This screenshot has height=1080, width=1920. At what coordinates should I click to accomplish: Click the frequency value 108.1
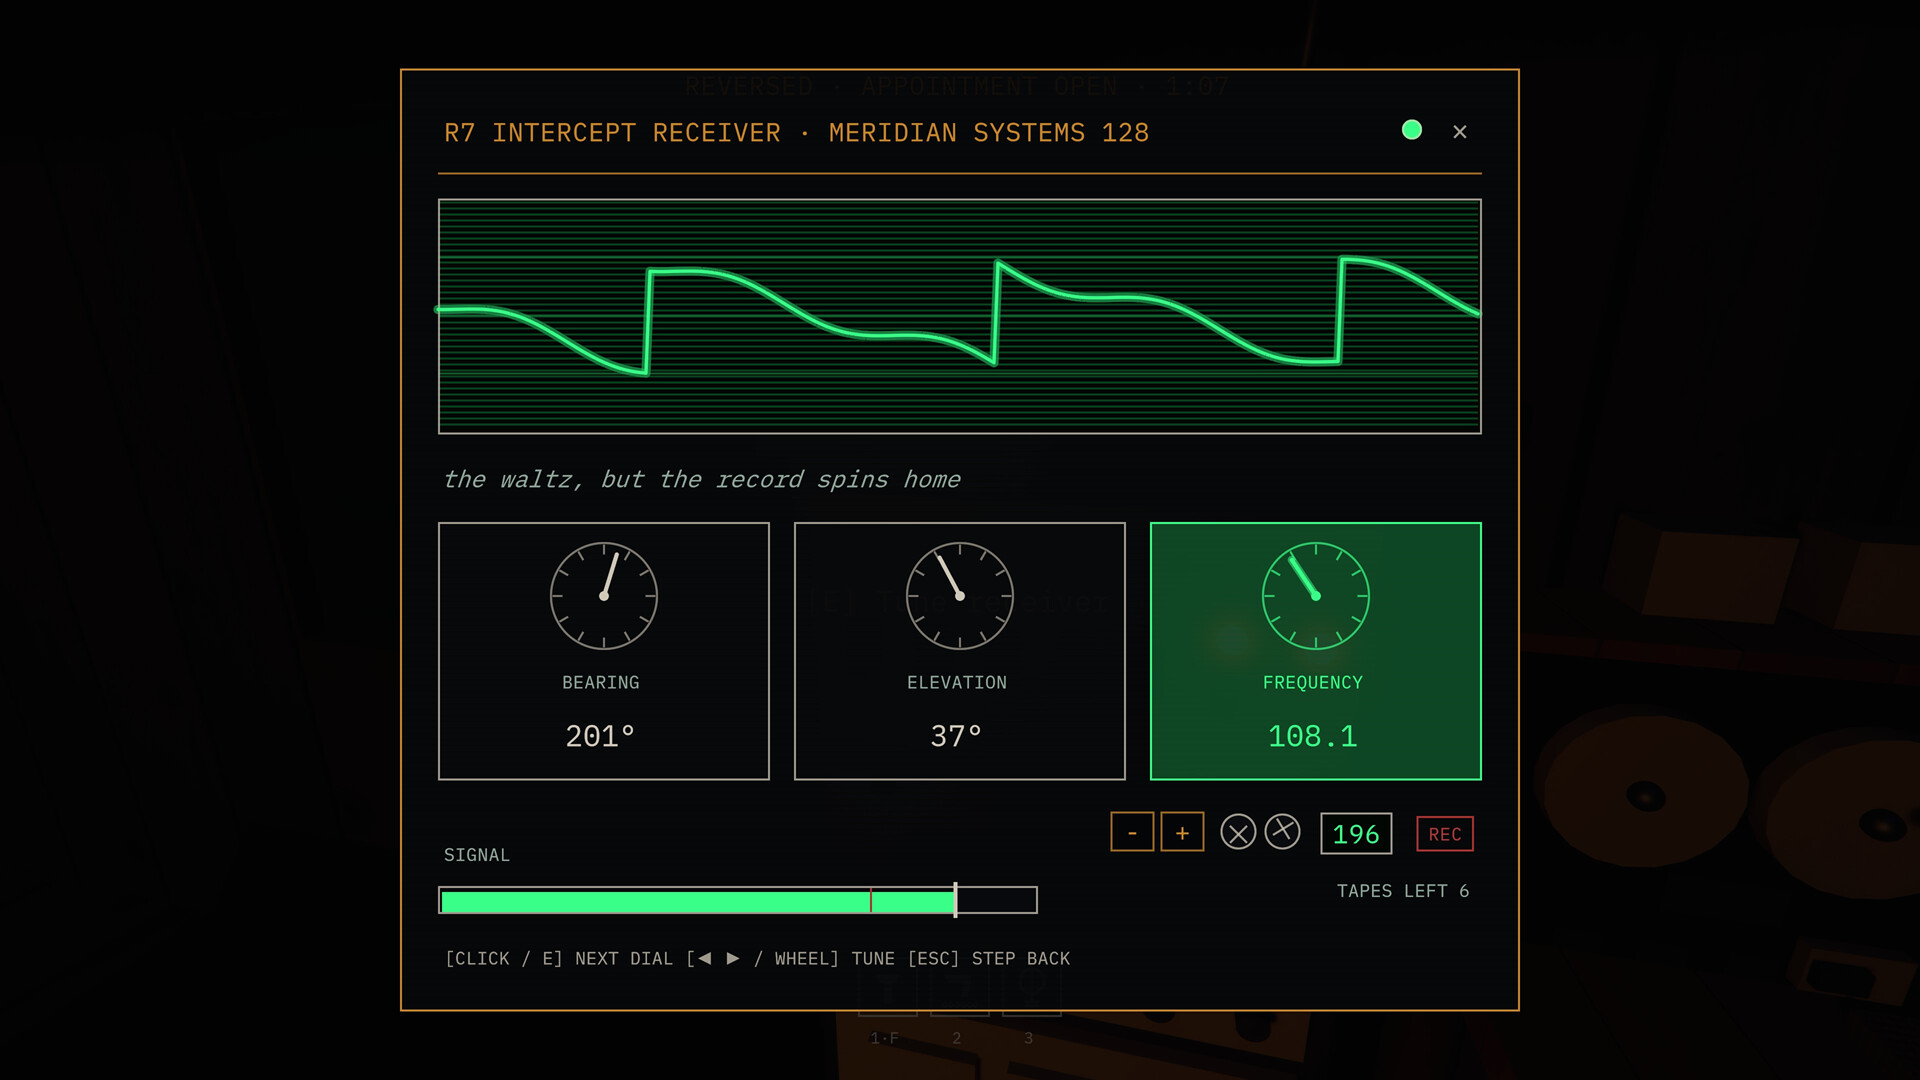click(1313, 737)
